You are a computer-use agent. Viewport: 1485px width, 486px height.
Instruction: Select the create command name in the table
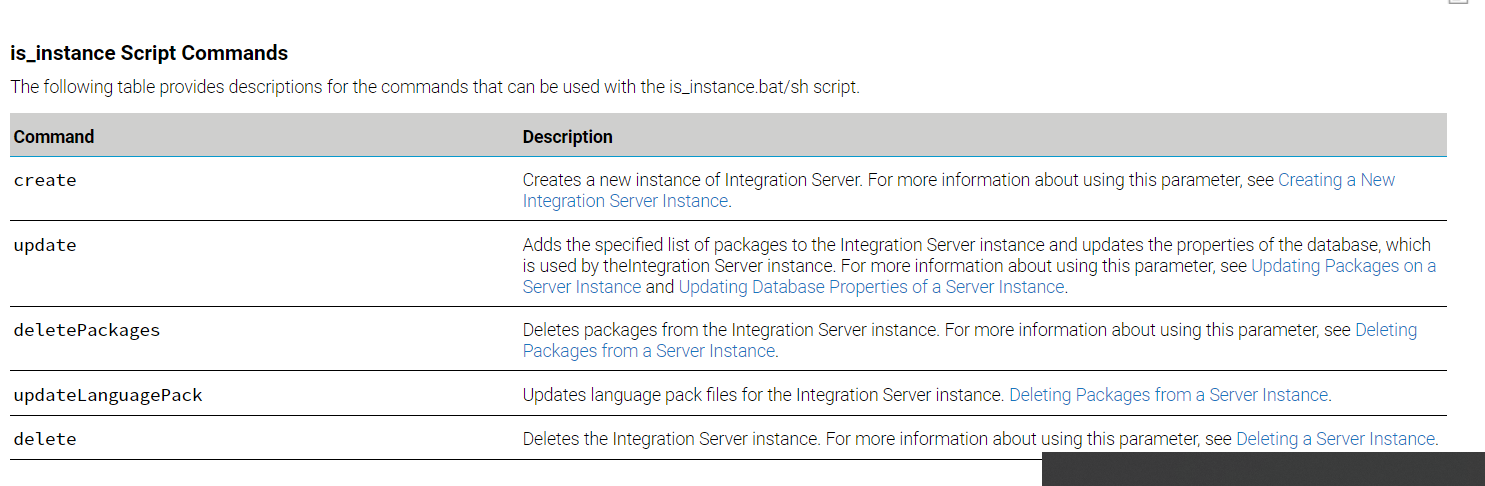pos(45,181)
